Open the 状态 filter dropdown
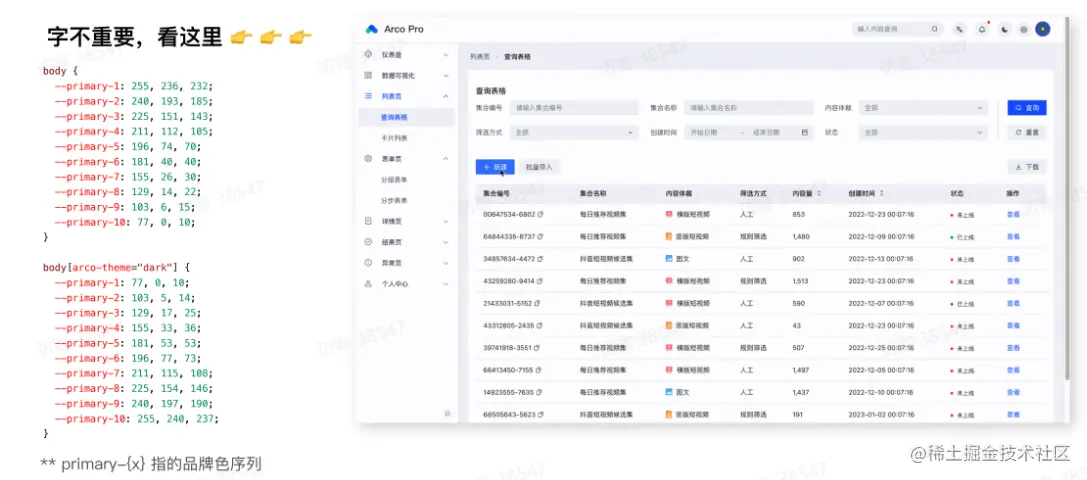 (923, 132)
